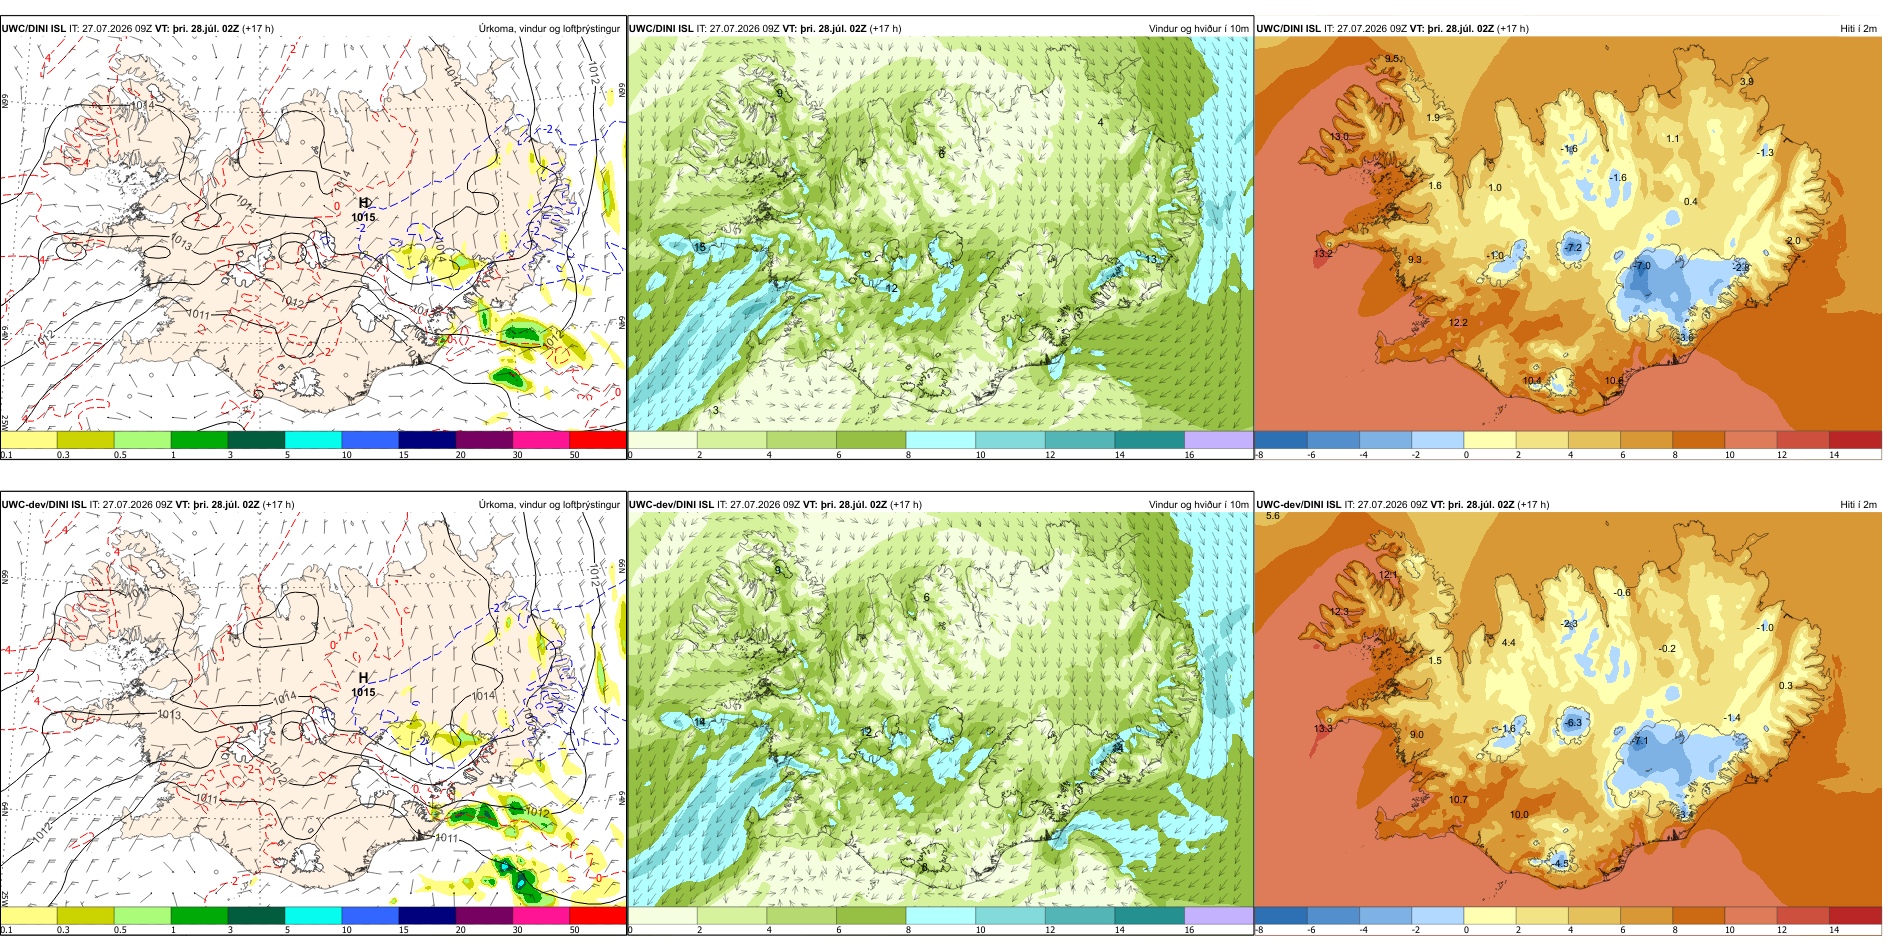Image resolution: width=1900 pixels, height=950 pixels.
Task: Click teal 14 swatch in UWC-dev wind legend
Action: (1149, 915)
